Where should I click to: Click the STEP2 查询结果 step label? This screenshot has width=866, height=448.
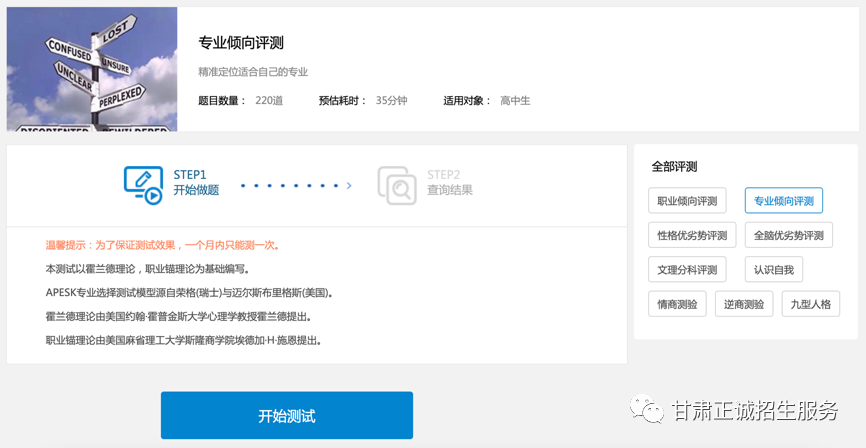tap(449, 190)
